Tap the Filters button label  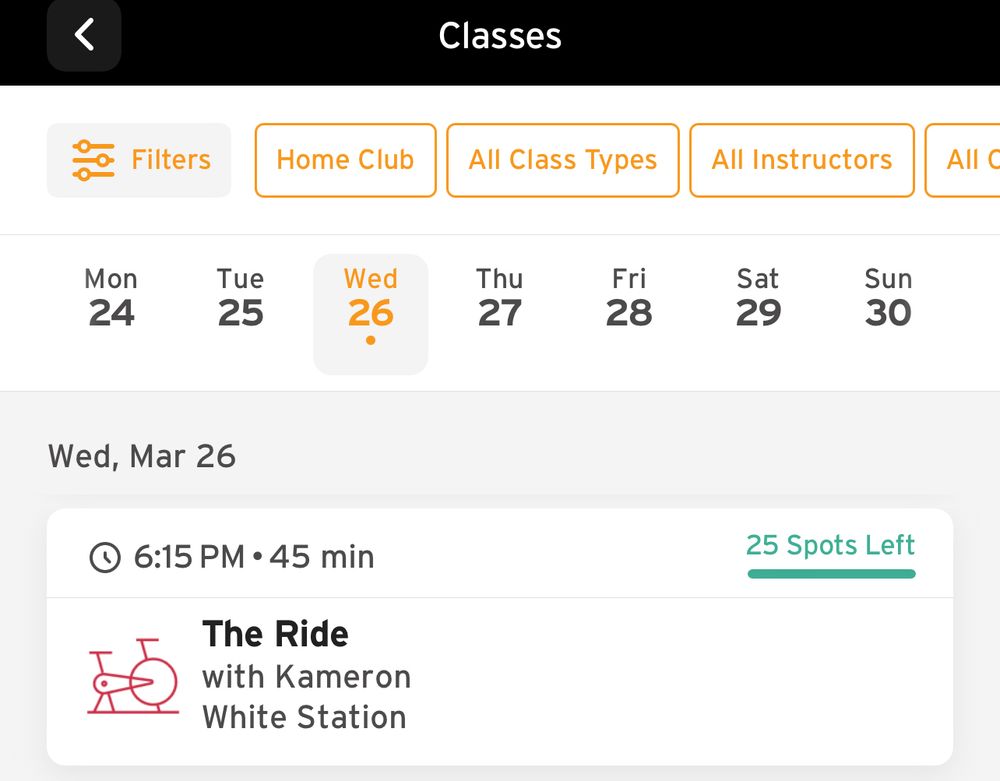(171, 160)
